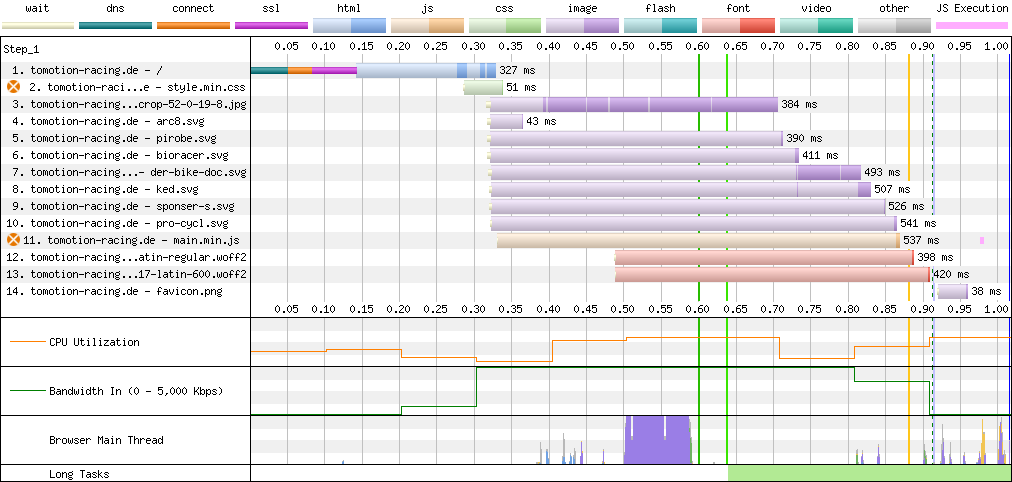The height and width of the screenshot is (482, 1012).
Task: Click the purple bar of crop-52-0-19-8.jpg
Action: pyautogui.click(x=634, y=104)
